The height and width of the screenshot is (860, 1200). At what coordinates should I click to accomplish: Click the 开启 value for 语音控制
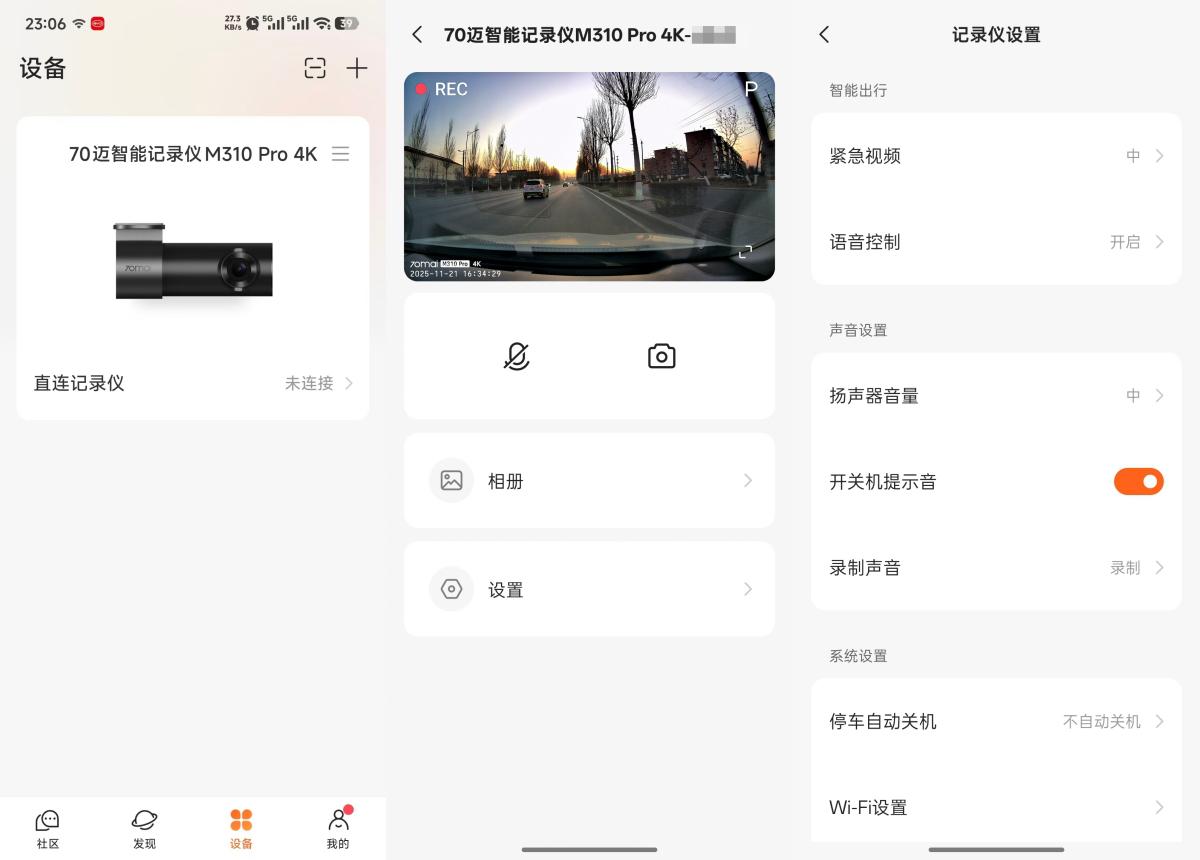(1125, 242)
